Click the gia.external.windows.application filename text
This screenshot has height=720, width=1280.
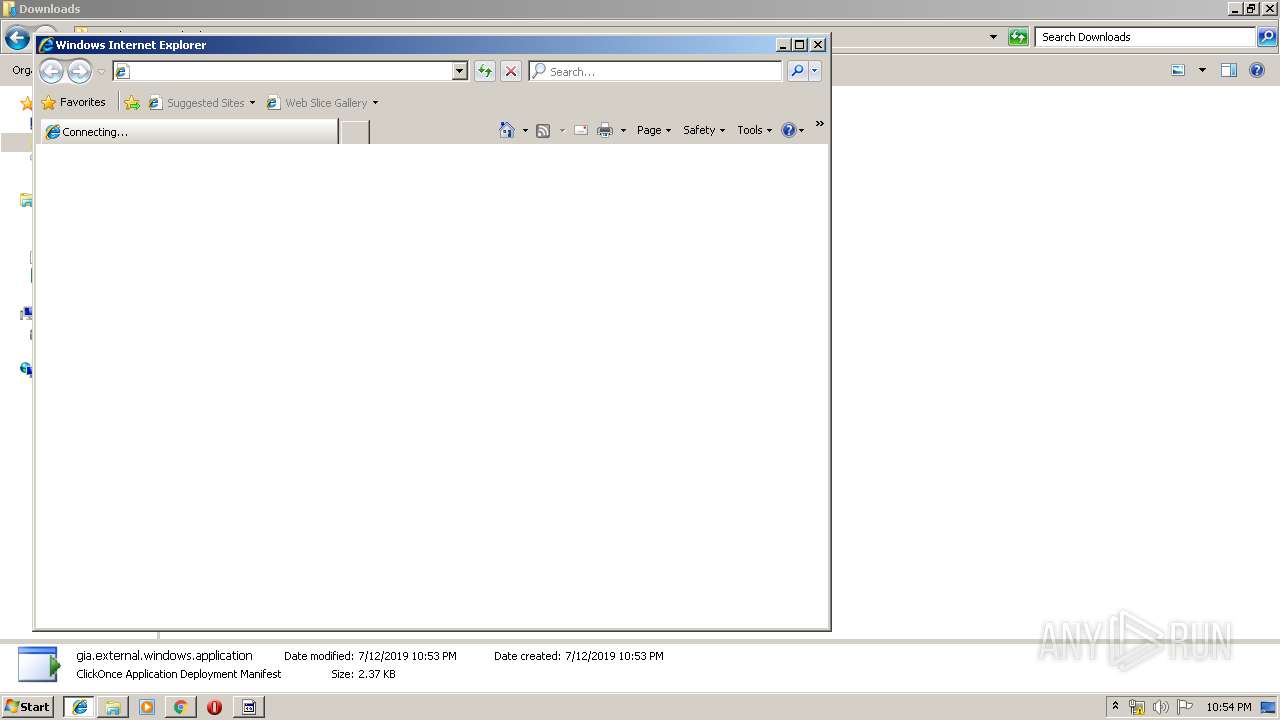(164, 656)
